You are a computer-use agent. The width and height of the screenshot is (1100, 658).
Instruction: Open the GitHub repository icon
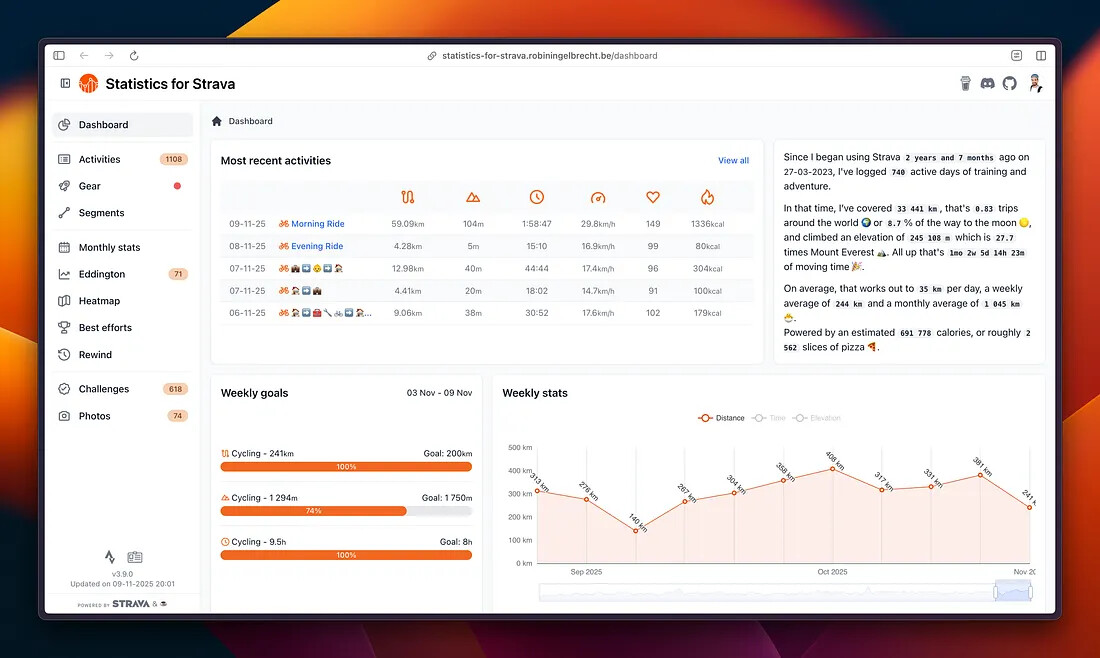point(1010,84)
